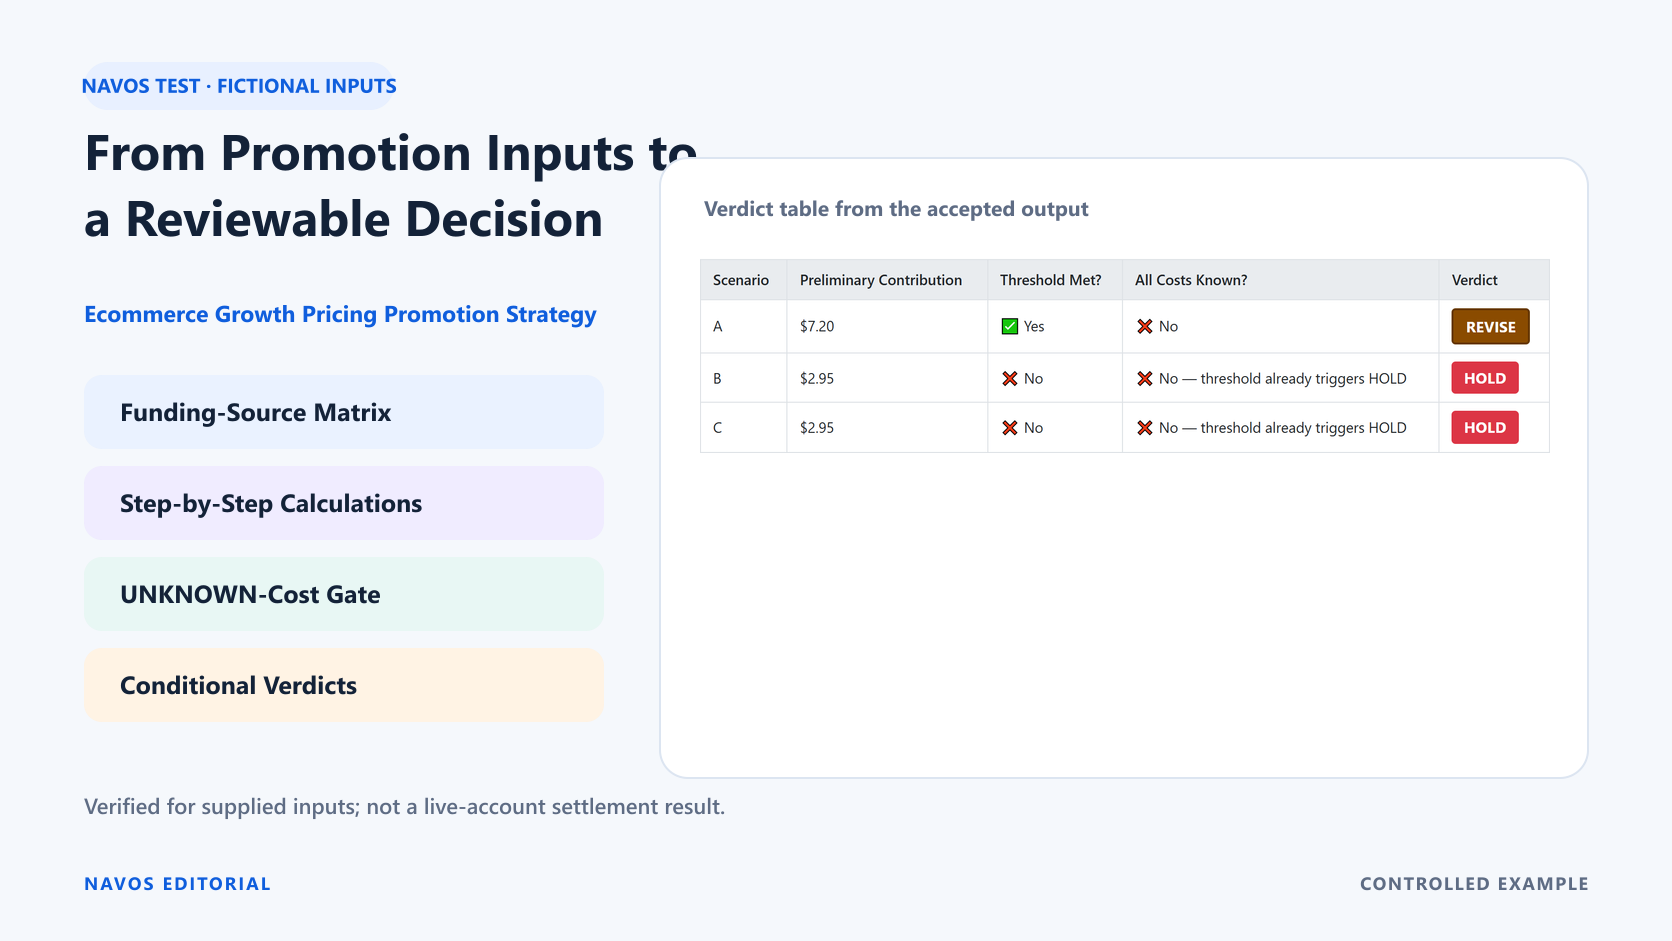
Task: Click the red X in row B's All Costs Known cell
Action: pyautogui.click(x=1145, y=378)
